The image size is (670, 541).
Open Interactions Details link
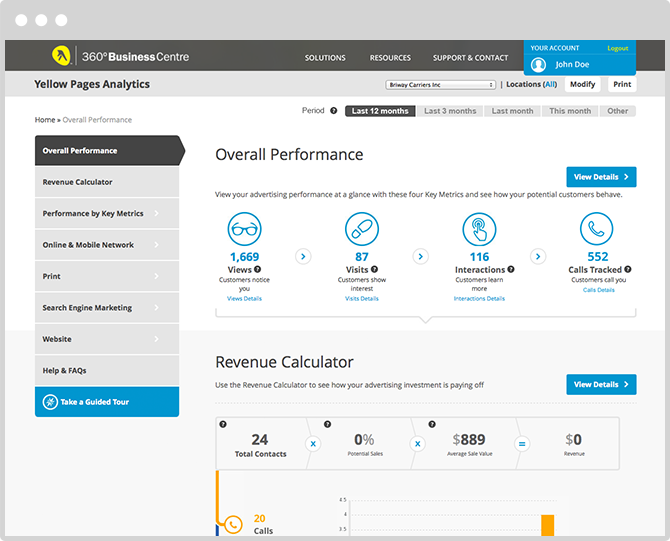479,299
